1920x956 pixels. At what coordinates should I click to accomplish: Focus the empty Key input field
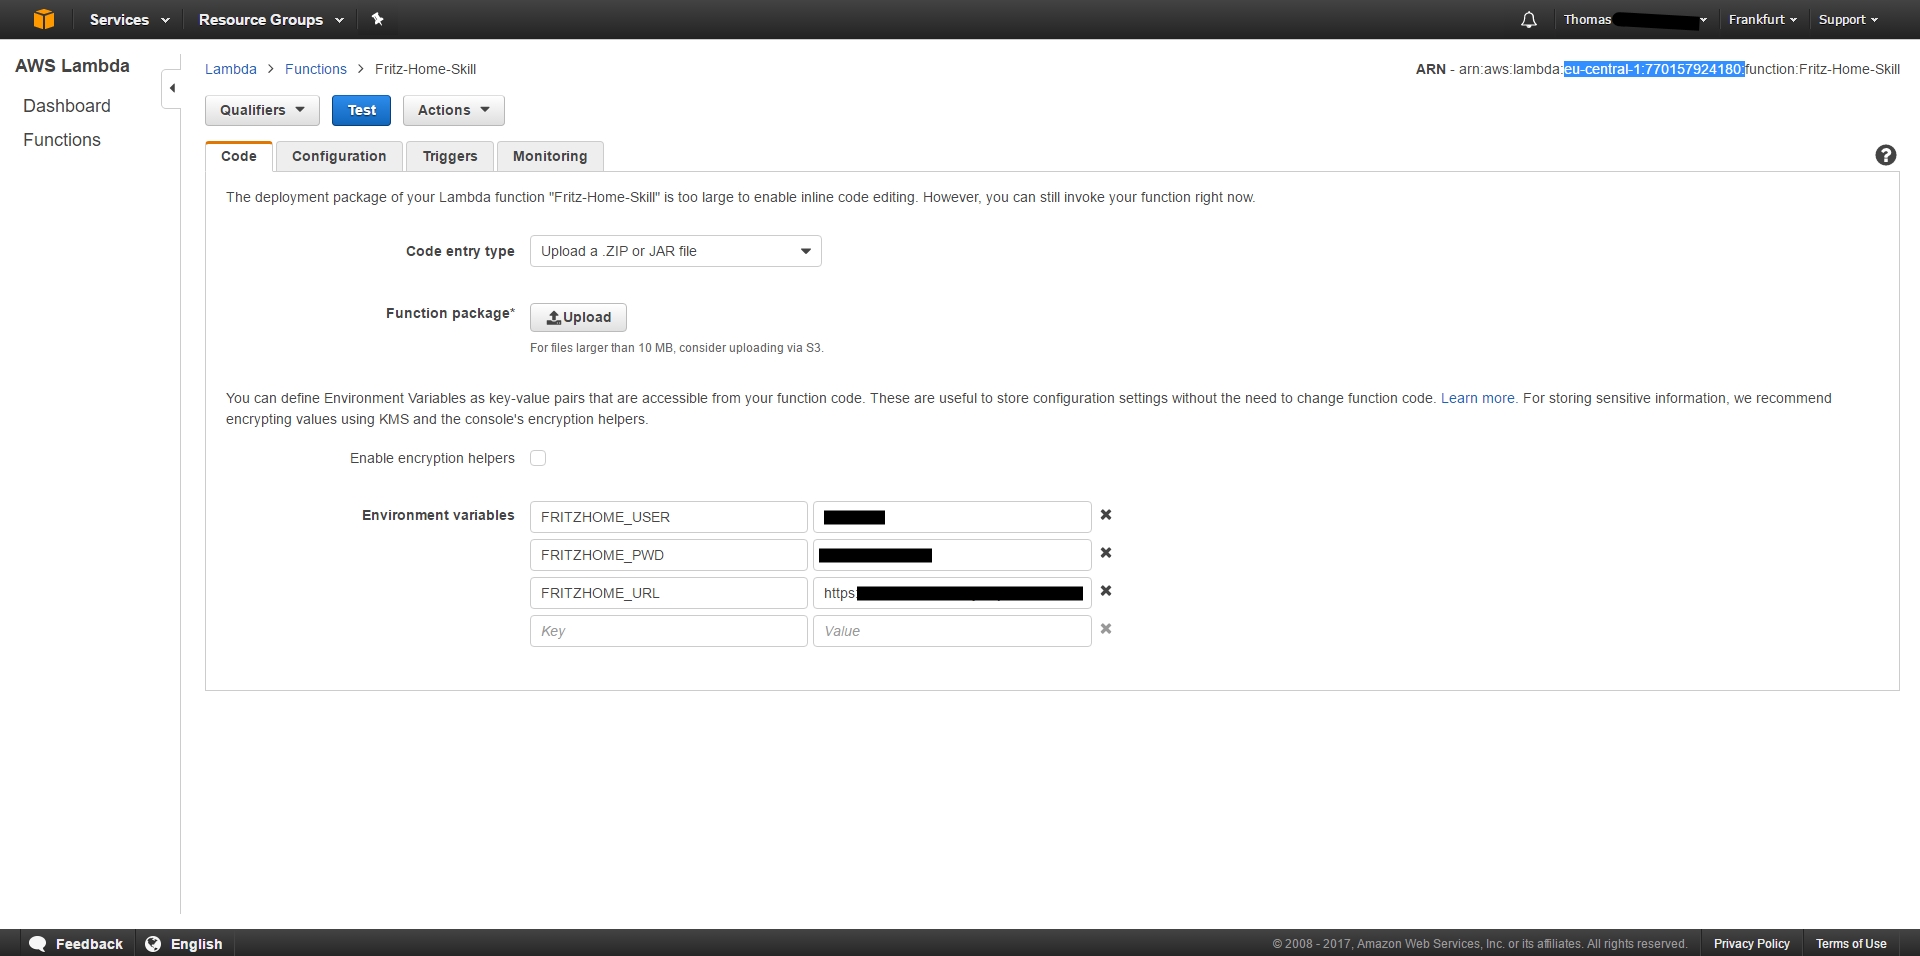[669, 631]
